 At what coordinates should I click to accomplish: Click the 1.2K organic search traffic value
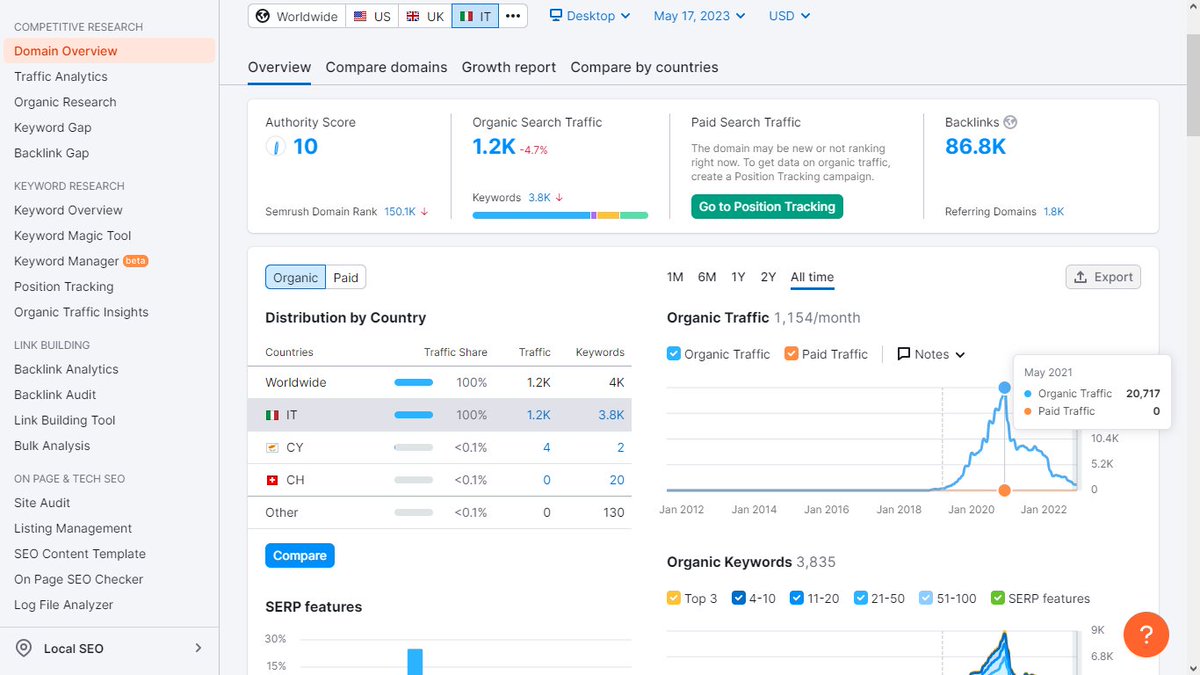pyautogui.click(x=494, y=147)
